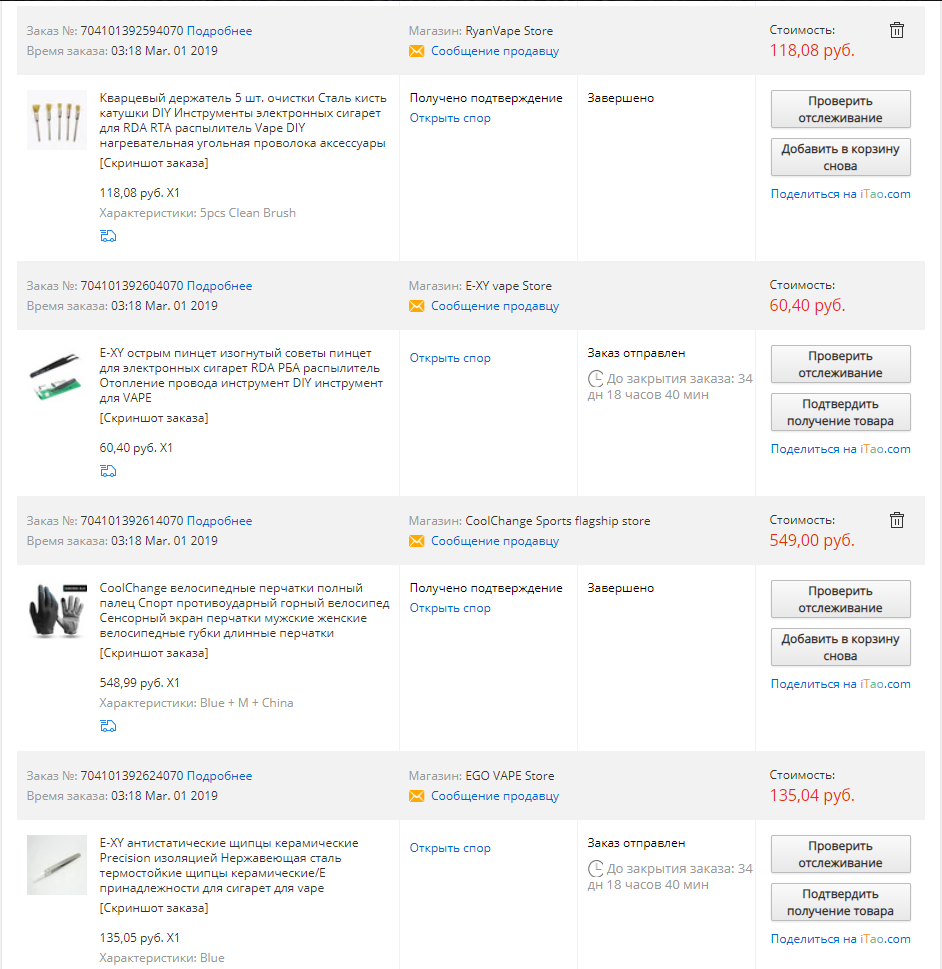Open Подробнее for order 704101392604070

[219, 286]
